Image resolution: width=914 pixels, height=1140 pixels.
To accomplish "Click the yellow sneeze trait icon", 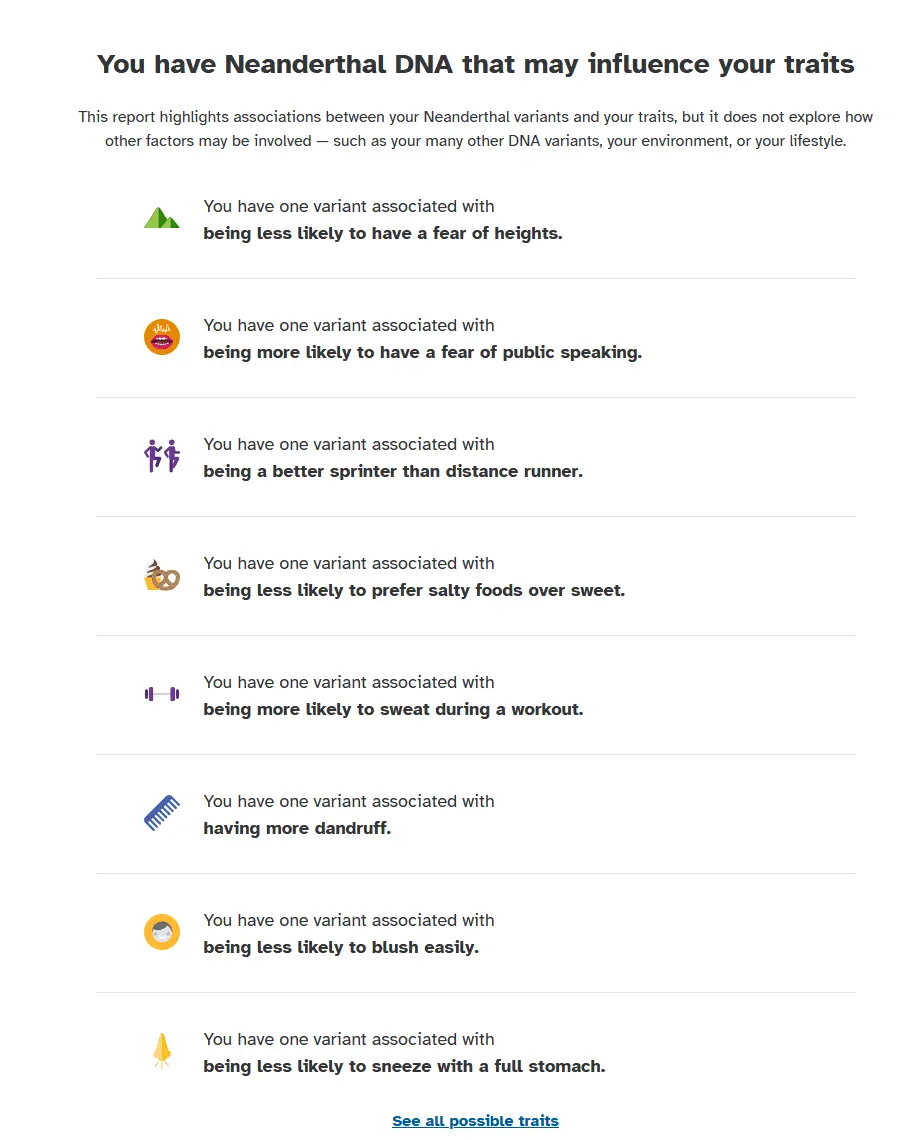I will click(x=161, y=1051).
